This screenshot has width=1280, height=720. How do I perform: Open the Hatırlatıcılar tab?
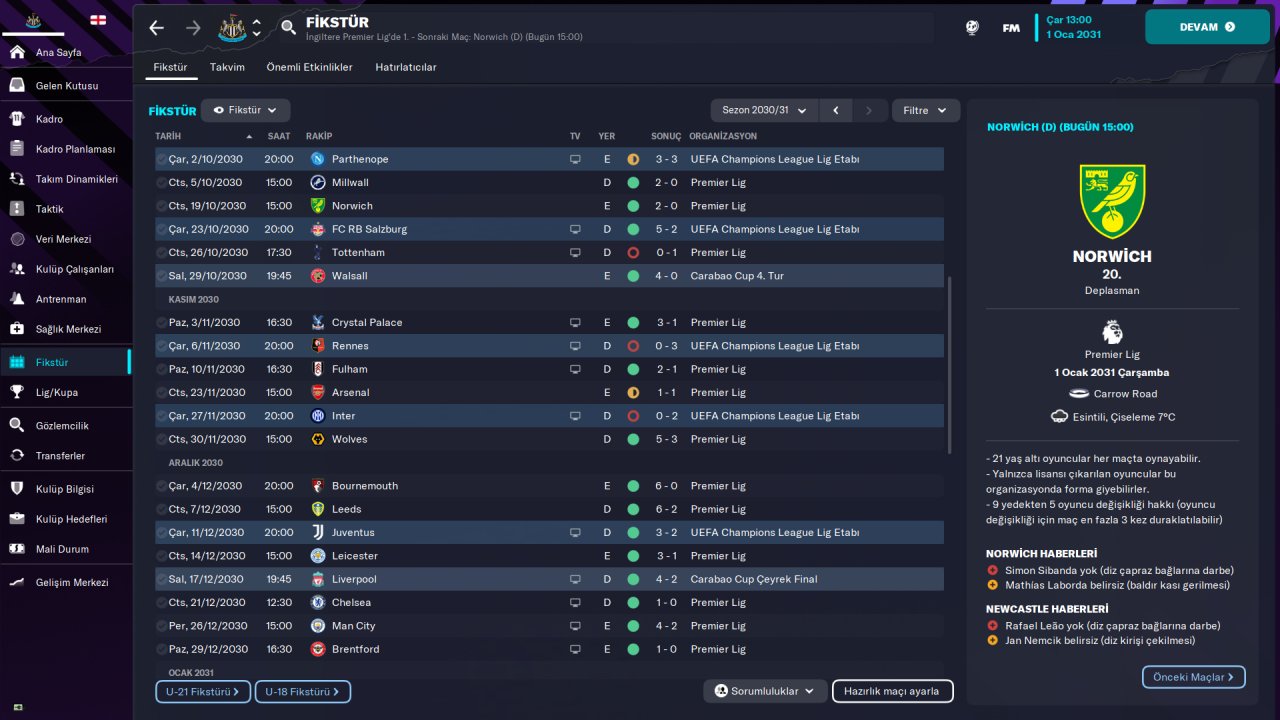pyautogui.click(x=406, y=67)
